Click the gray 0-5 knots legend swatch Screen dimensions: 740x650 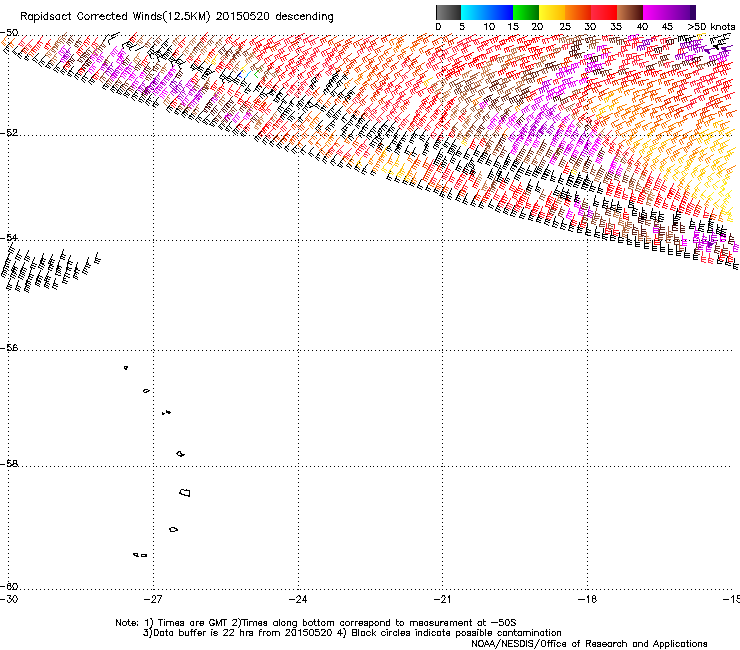(x=448, y=12)
